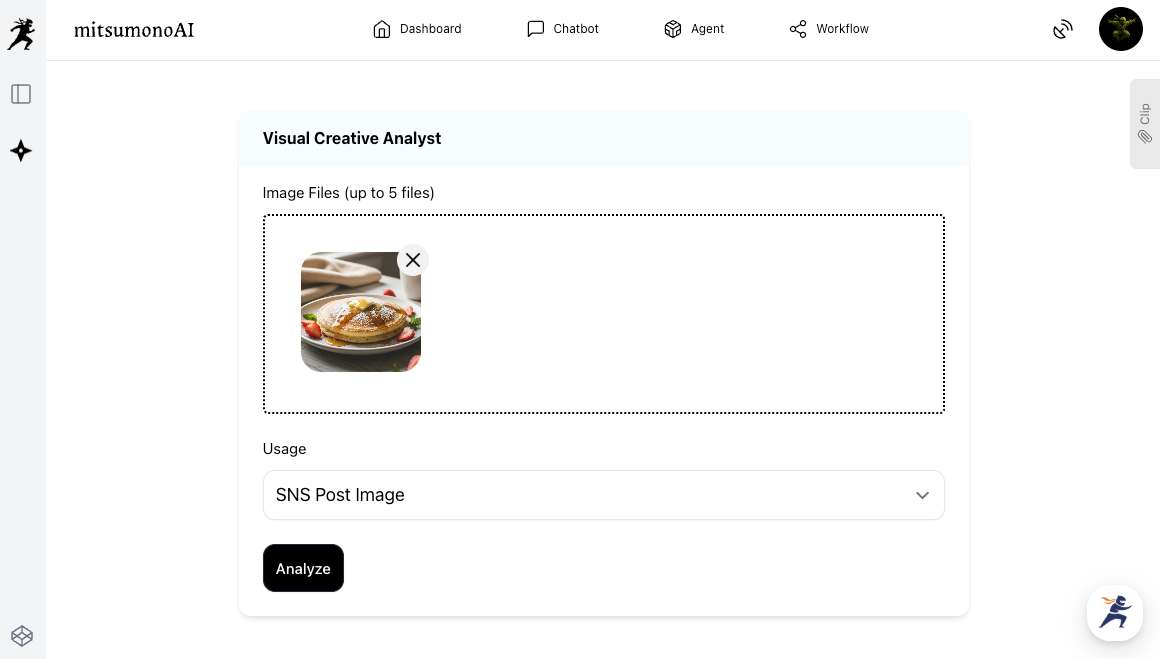Click the Visual Creative Analyst heading
Image resolution: width=1160 pixels, height=659 pixels.
coord(352,138)
